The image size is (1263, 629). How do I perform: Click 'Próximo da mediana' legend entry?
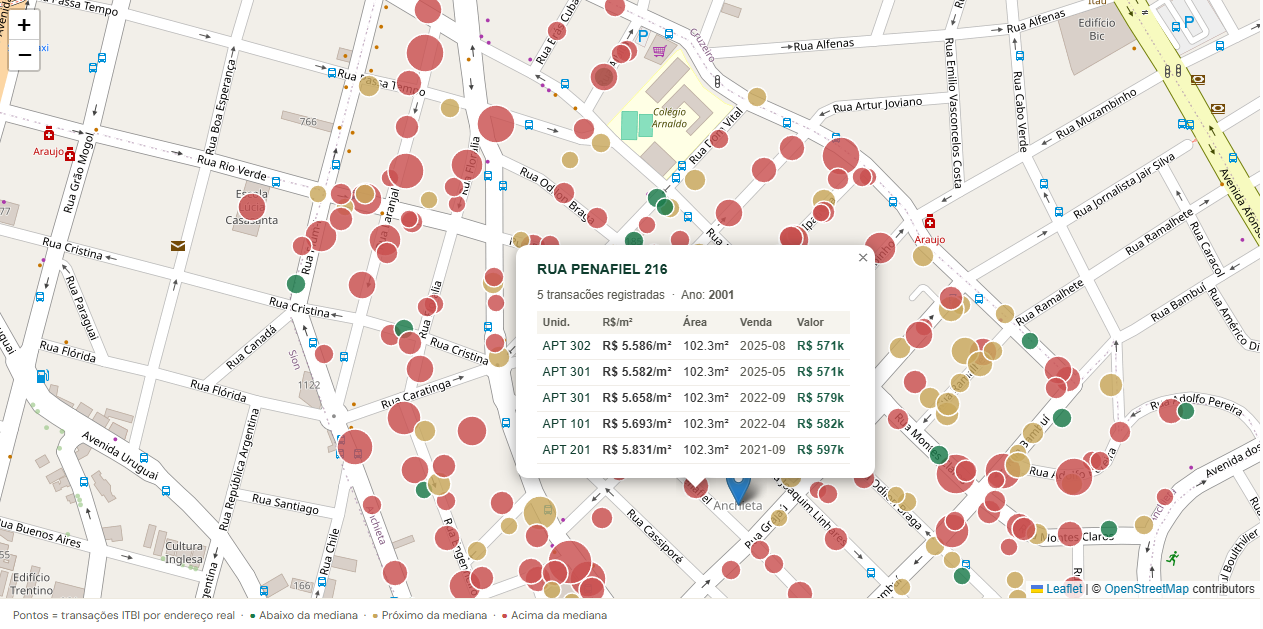coord(430,615)
